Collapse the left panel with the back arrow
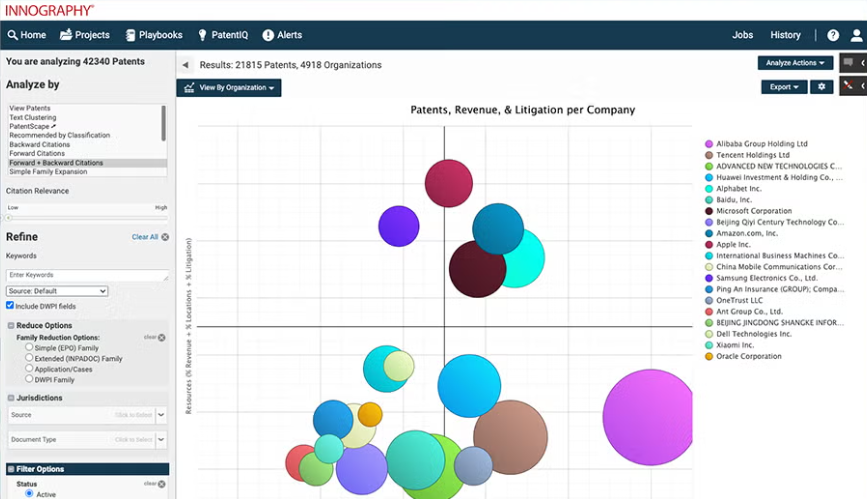The image size is (867, 499). tap(185, 65)
